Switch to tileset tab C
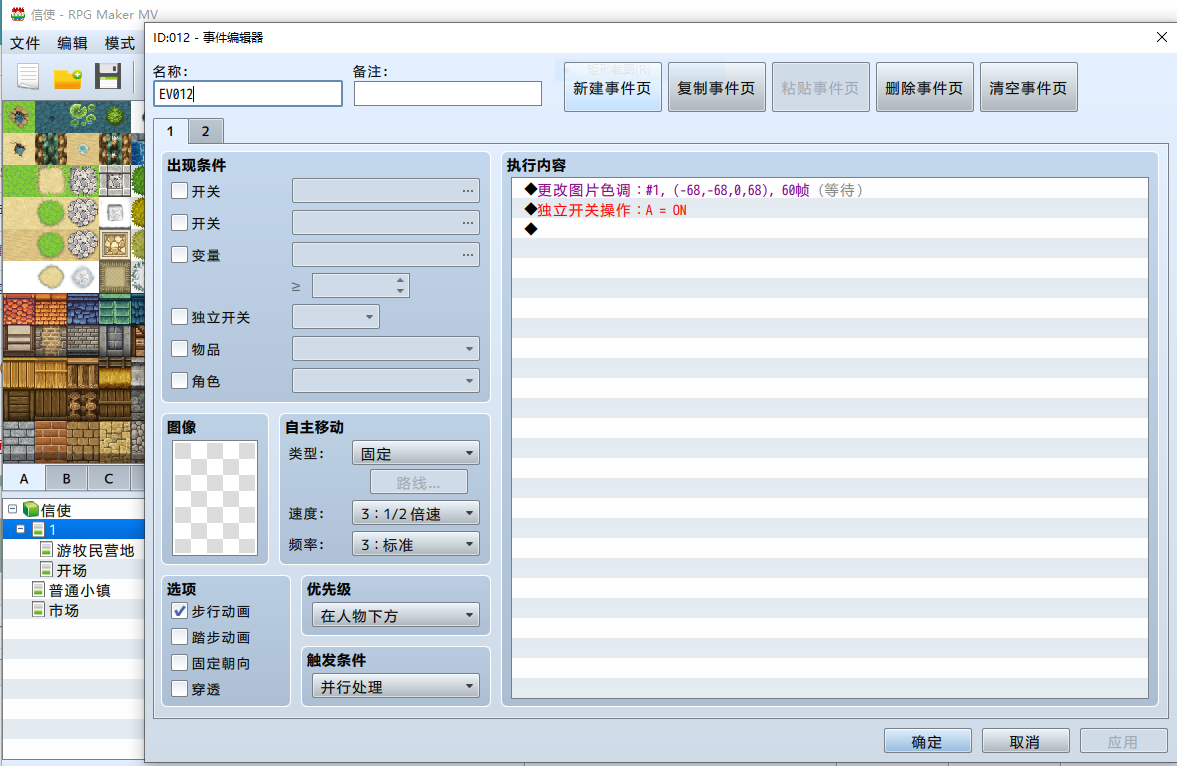The height and width of the screenshot is (766, 1177). 109,478
